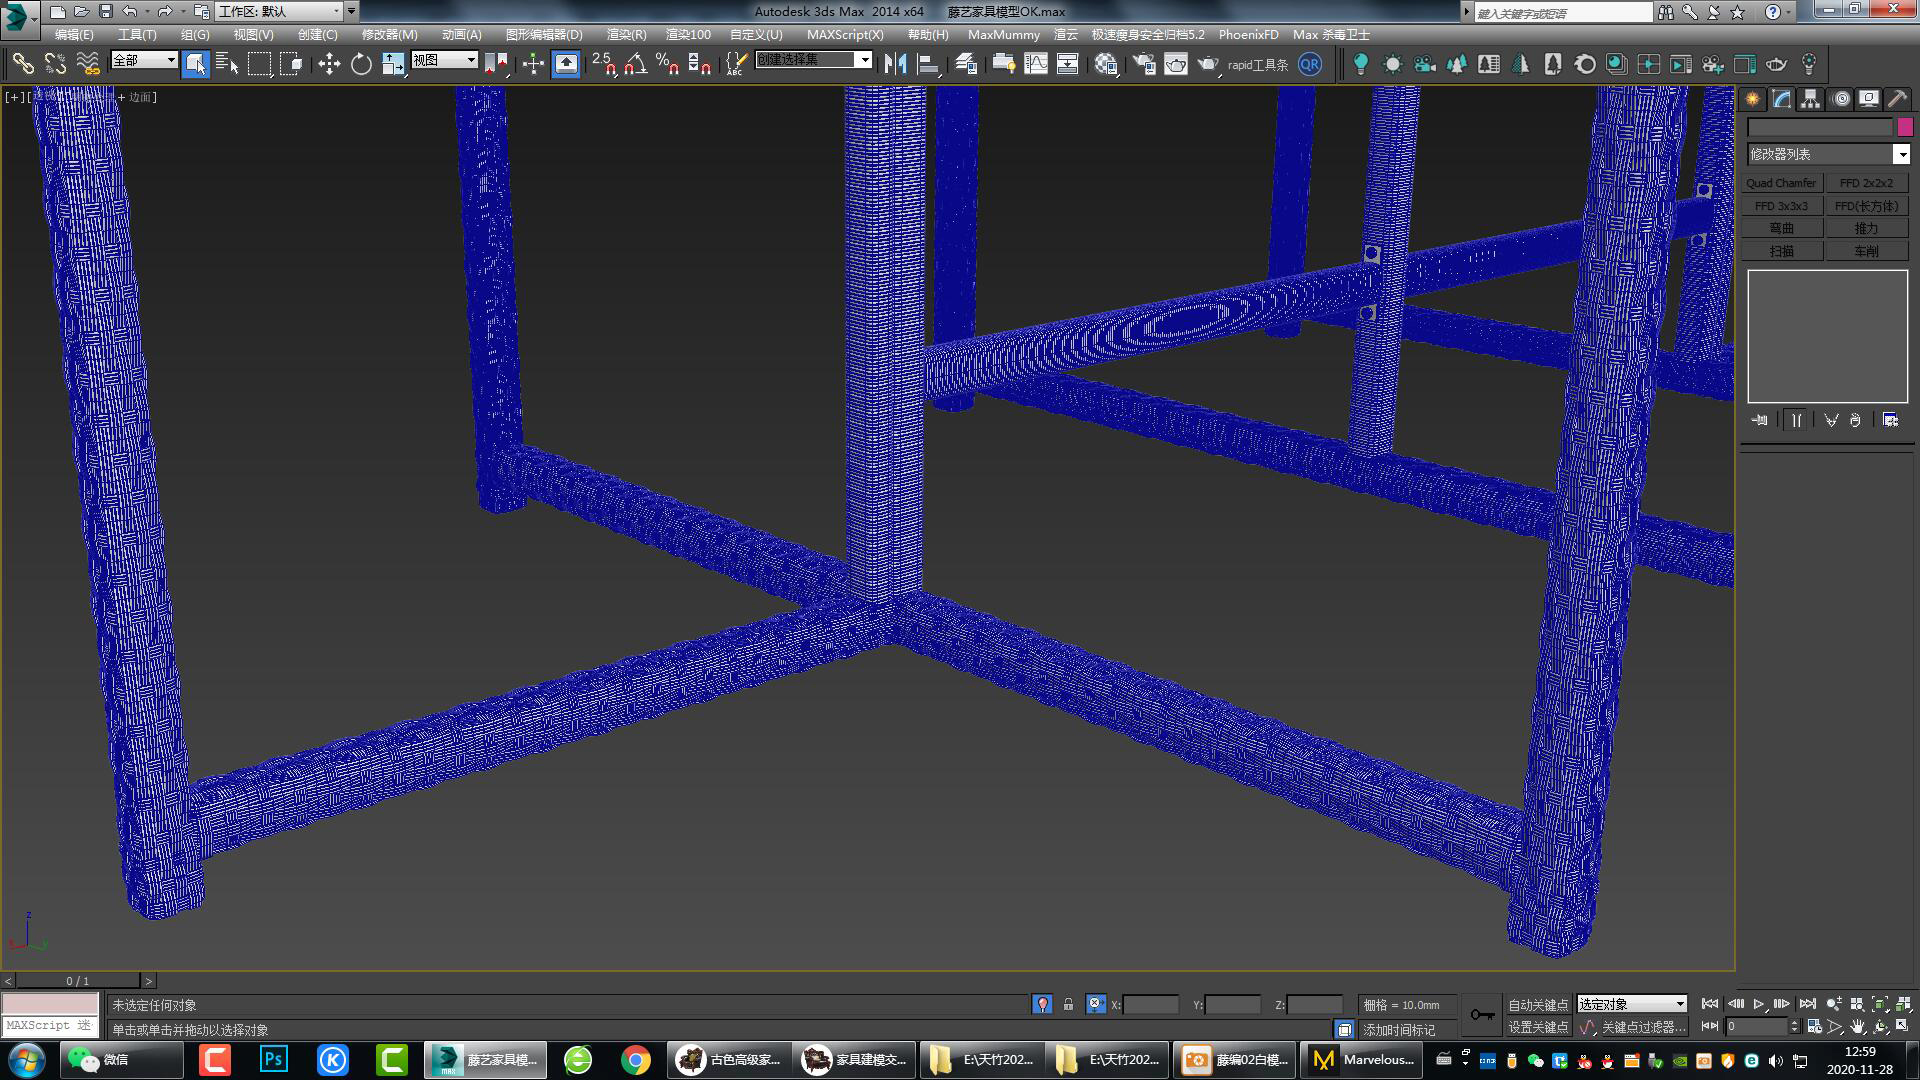Open the Mirror tool
This screenshot has height=1080, width=1920.
(x=895, y=64)
